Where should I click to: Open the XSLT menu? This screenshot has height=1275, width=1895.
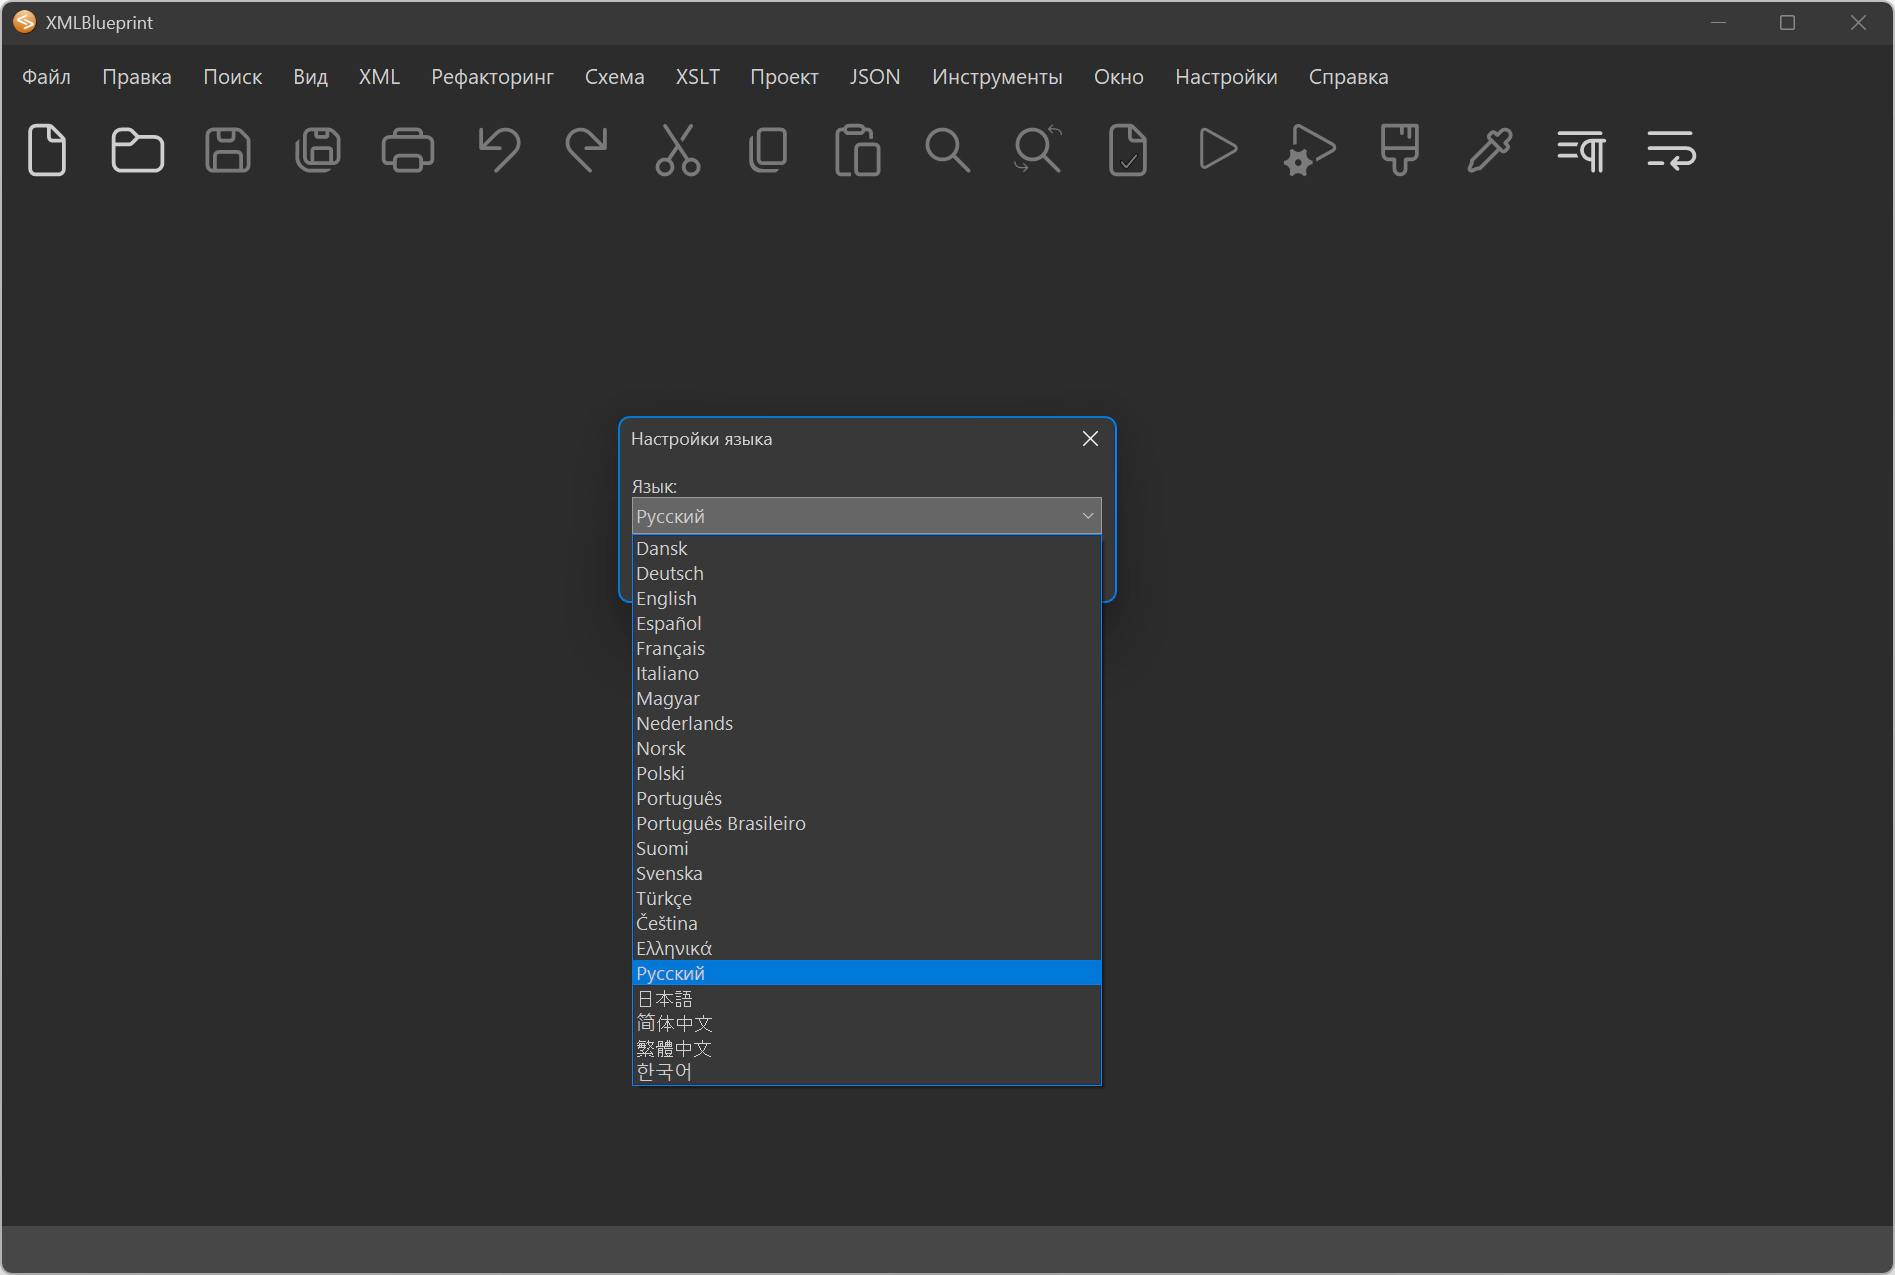coord(697,77)
